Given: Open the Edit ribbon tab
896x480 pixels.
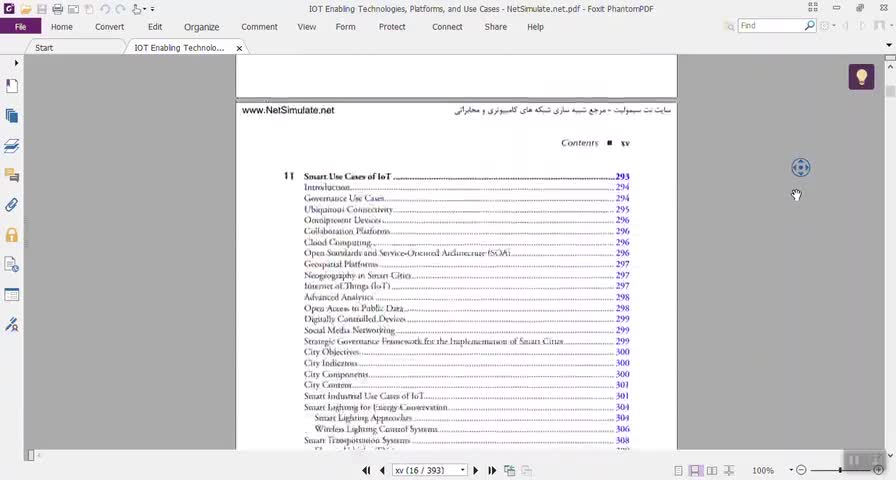Looking at the screenshot, I should click(155, 27).
